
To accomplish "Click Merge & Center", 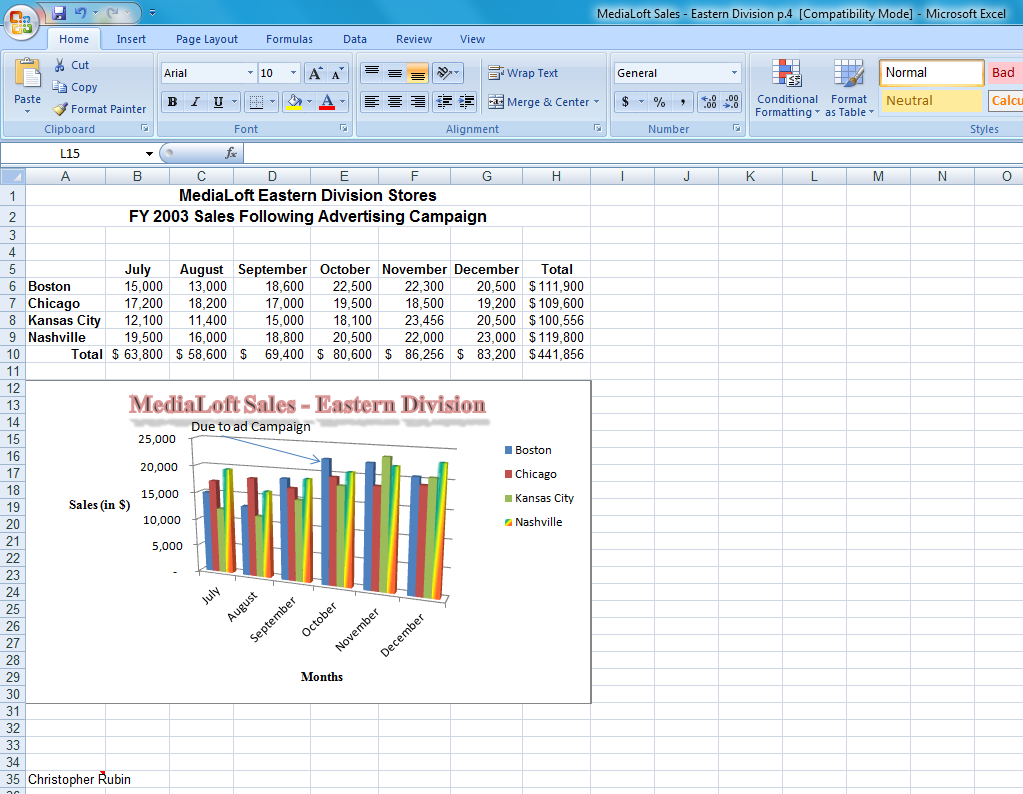I will click(x=539, y=102).
